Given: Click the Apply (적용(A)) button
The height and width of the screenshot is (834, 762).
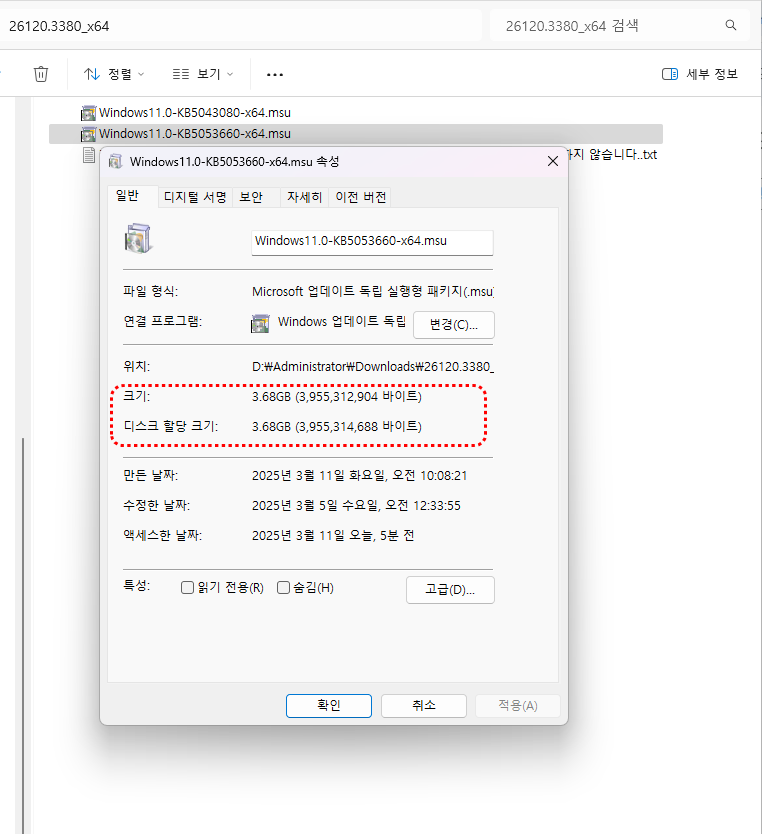Looking at the screenshot, I should 517,706.
